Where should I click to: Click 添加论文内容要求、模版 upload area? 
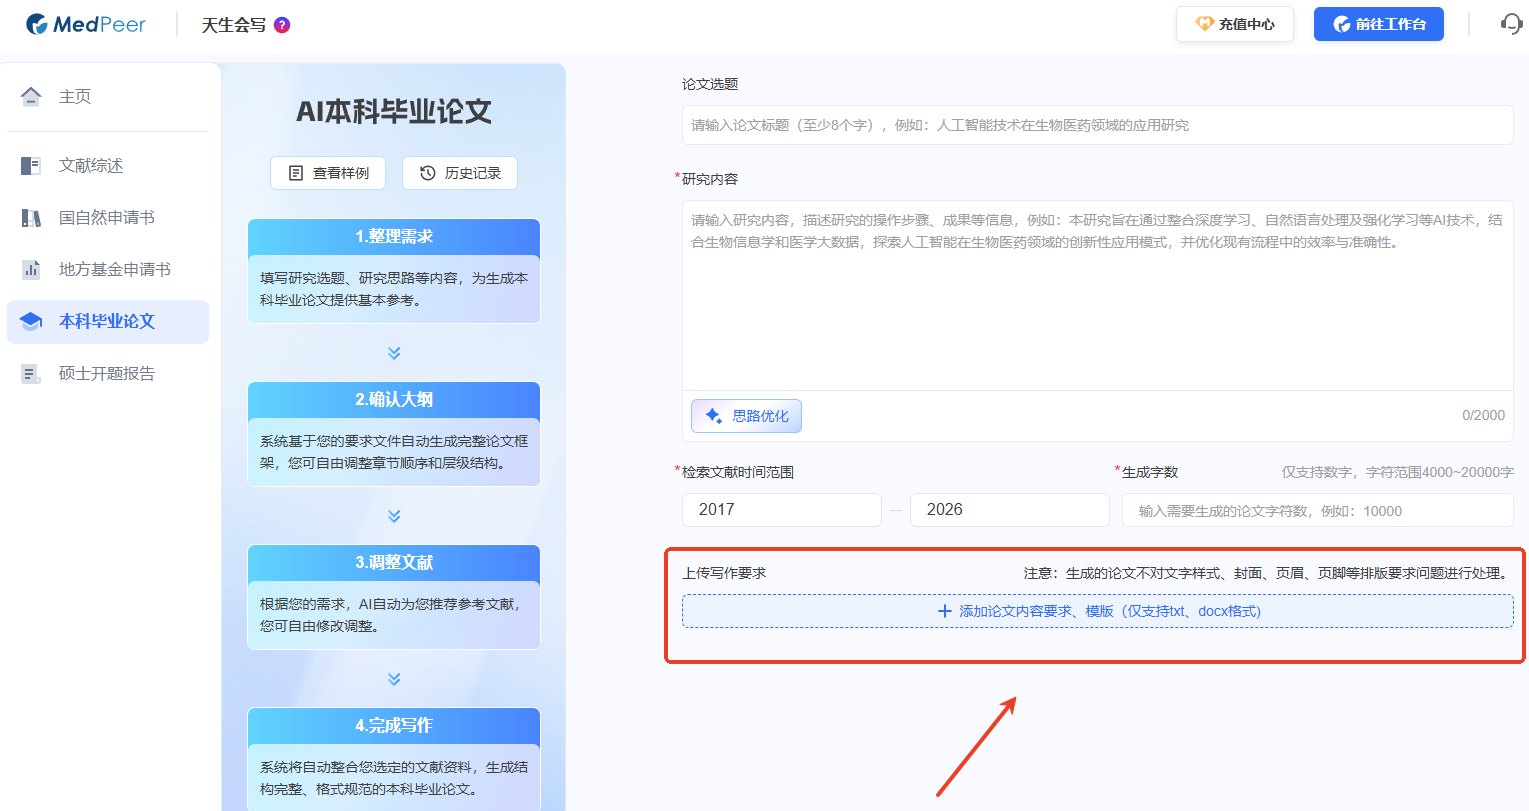[1097, 611]
